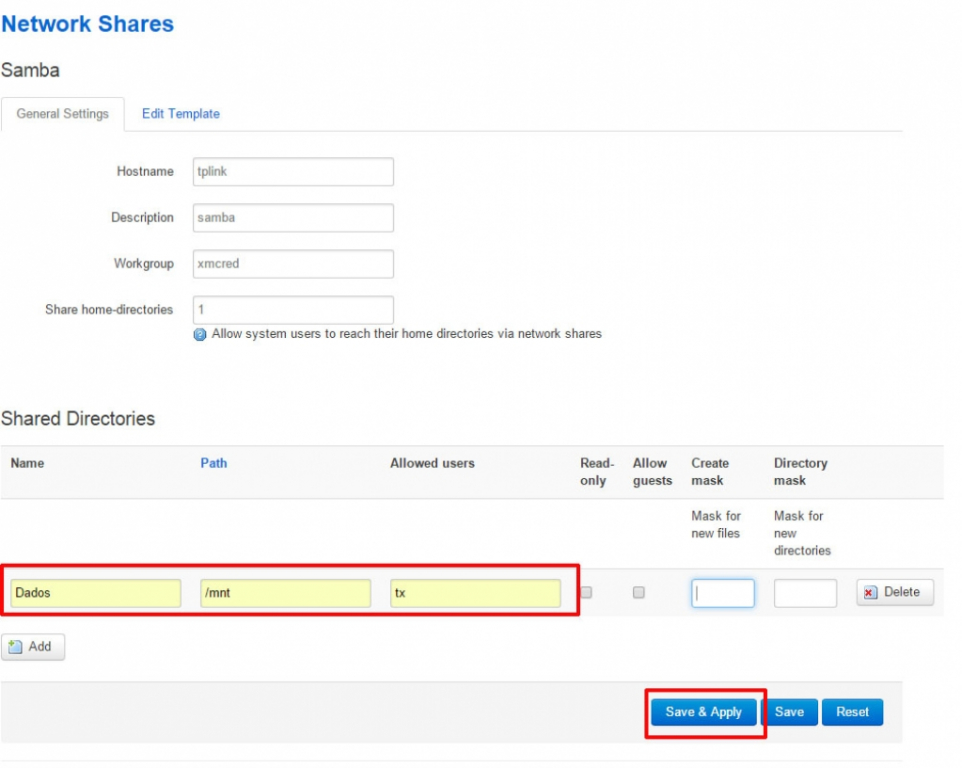This screenshot has height=768, width=962.
Task: Click the red X Delete icon
Action: 869,593
